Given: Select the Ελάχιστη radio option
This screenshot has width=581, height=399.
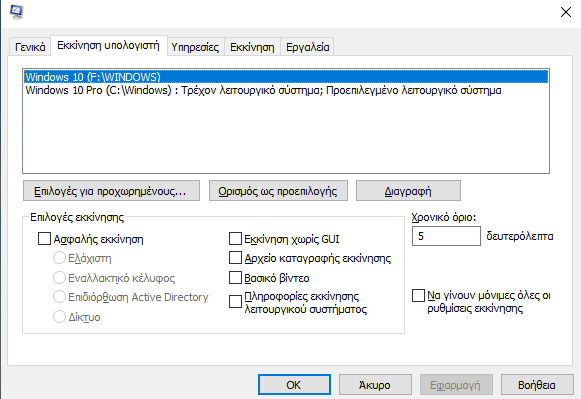Looking at the screenshot, I should (59, 258).
